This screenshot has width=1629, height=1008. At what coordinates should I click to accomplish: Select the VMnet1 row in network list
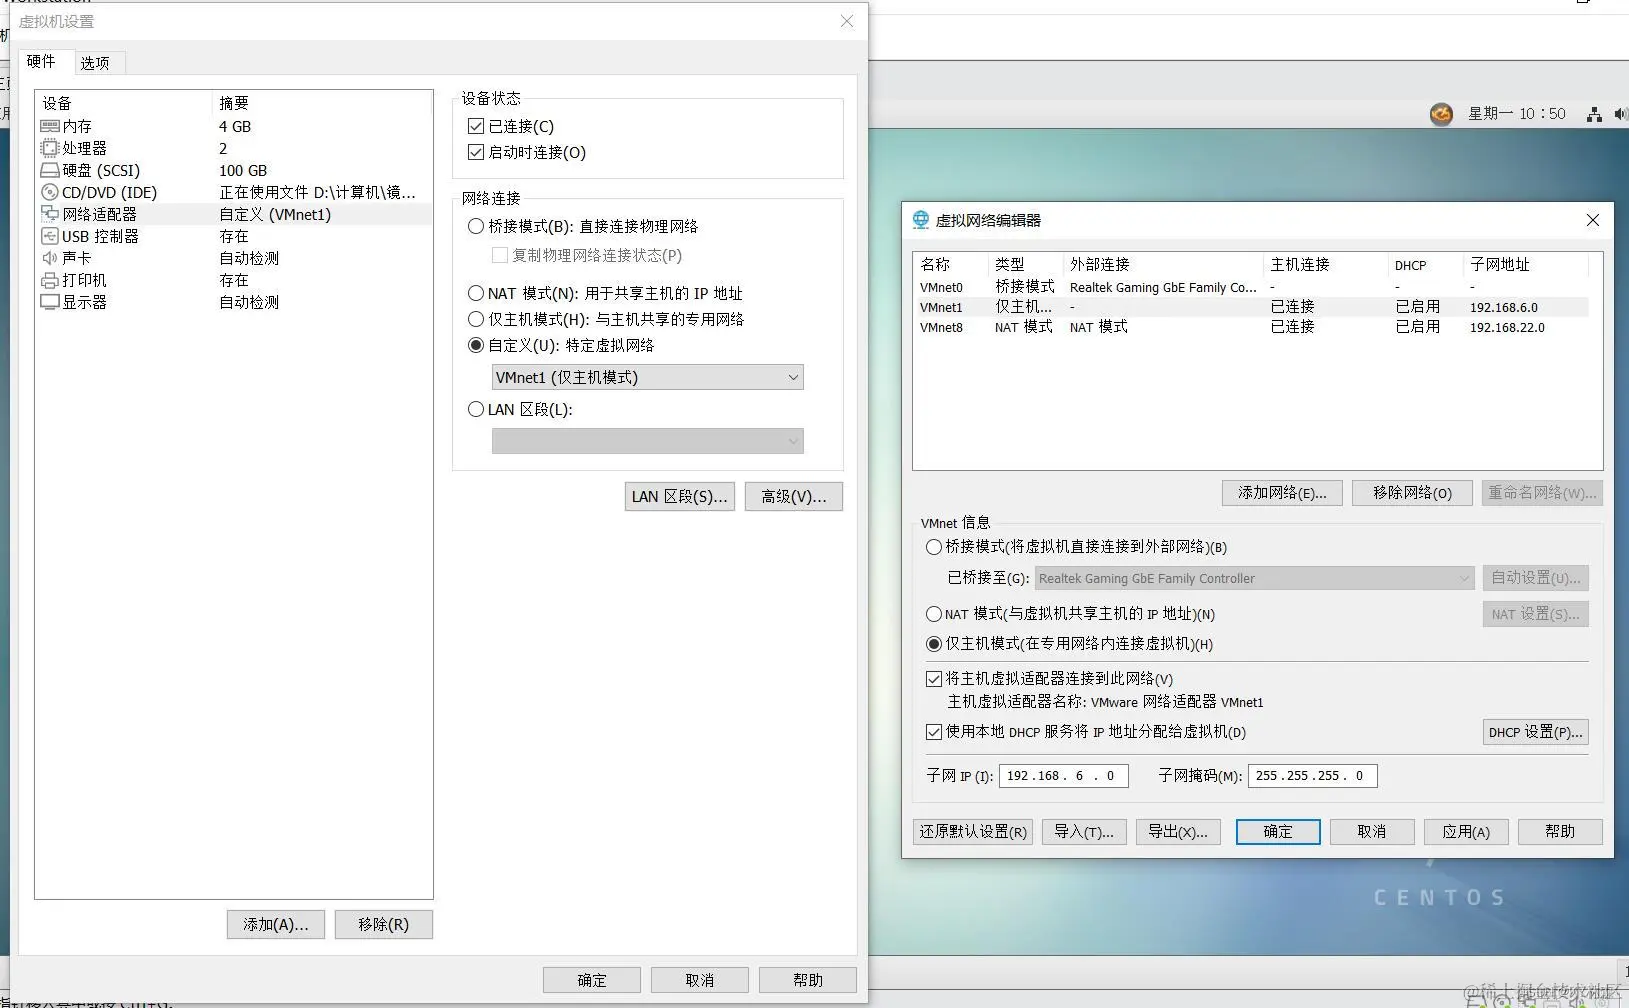pyautogui.click(x=1252, y=307)
